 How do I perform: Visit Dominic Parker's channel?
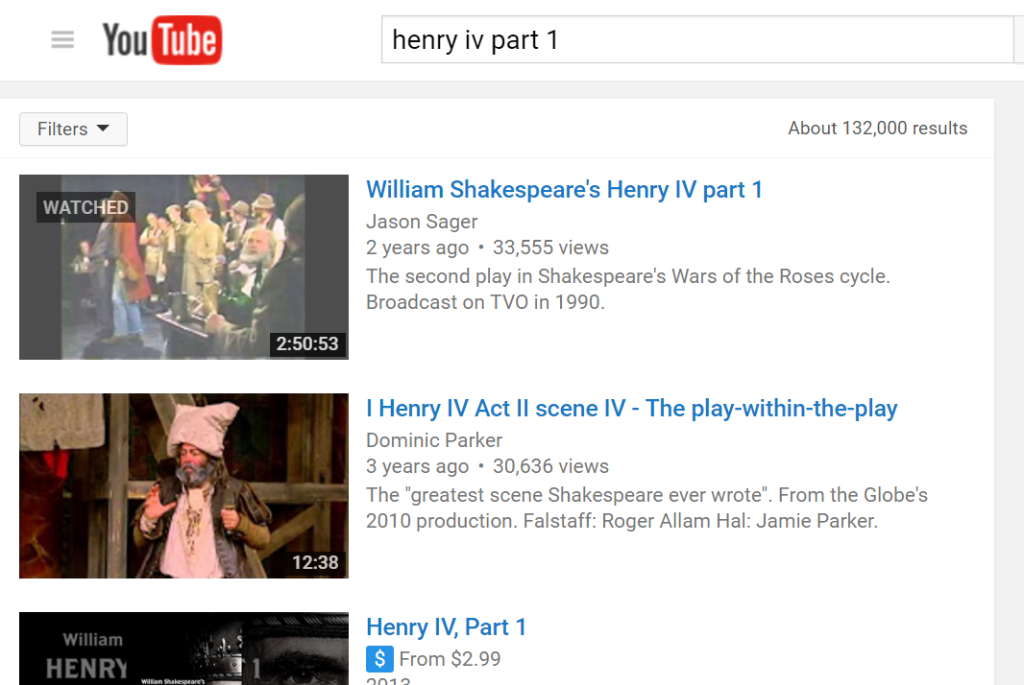pos(434,440)
